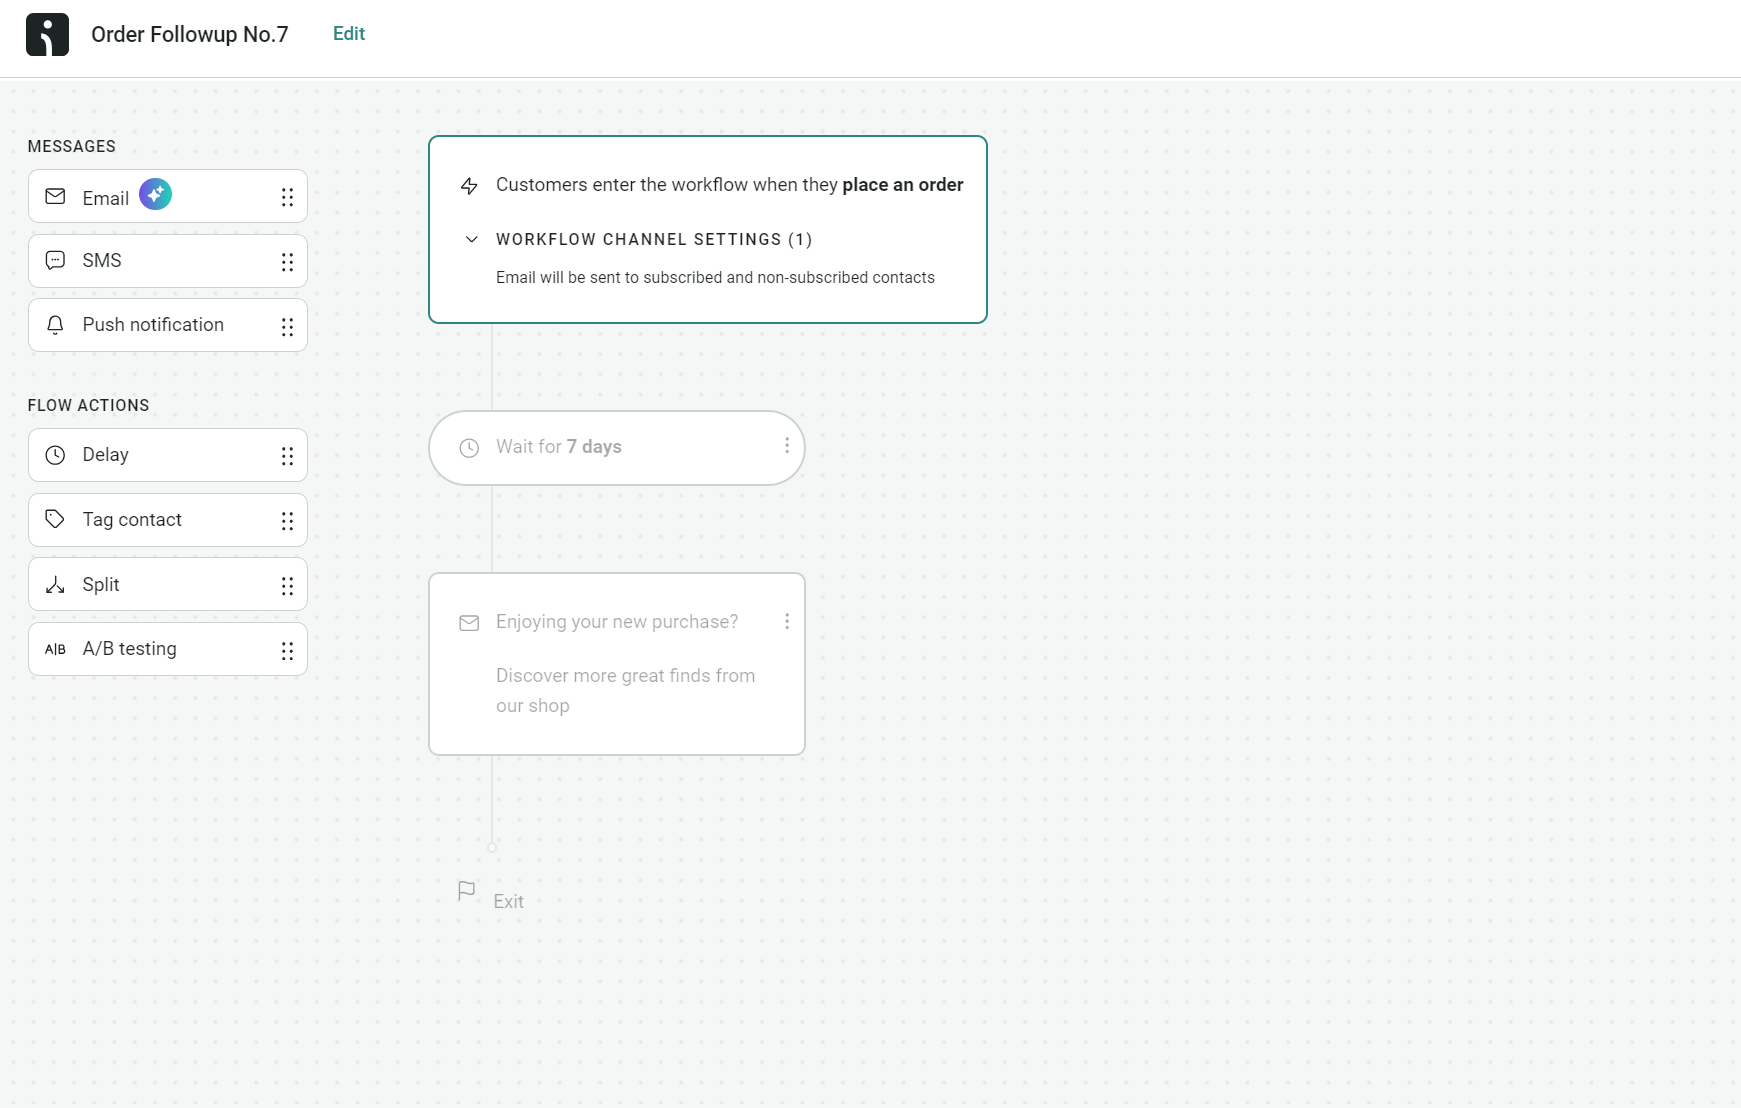Click the Split flow action icon
This screenshot has height=1108, width=1741.
55,584
